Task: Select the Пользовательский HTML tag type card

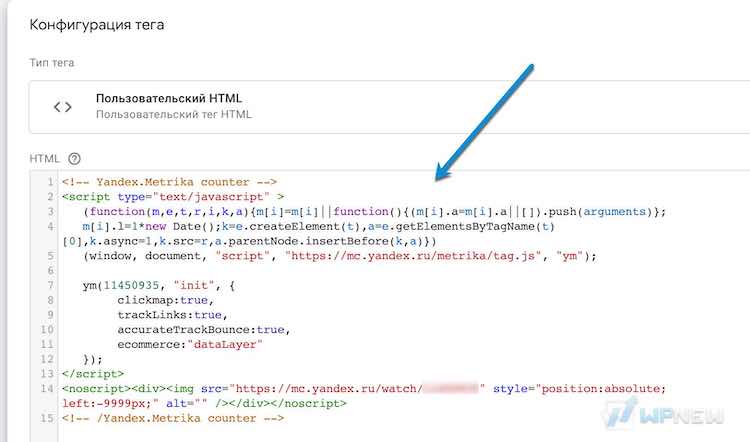Action: click(389, 107)
